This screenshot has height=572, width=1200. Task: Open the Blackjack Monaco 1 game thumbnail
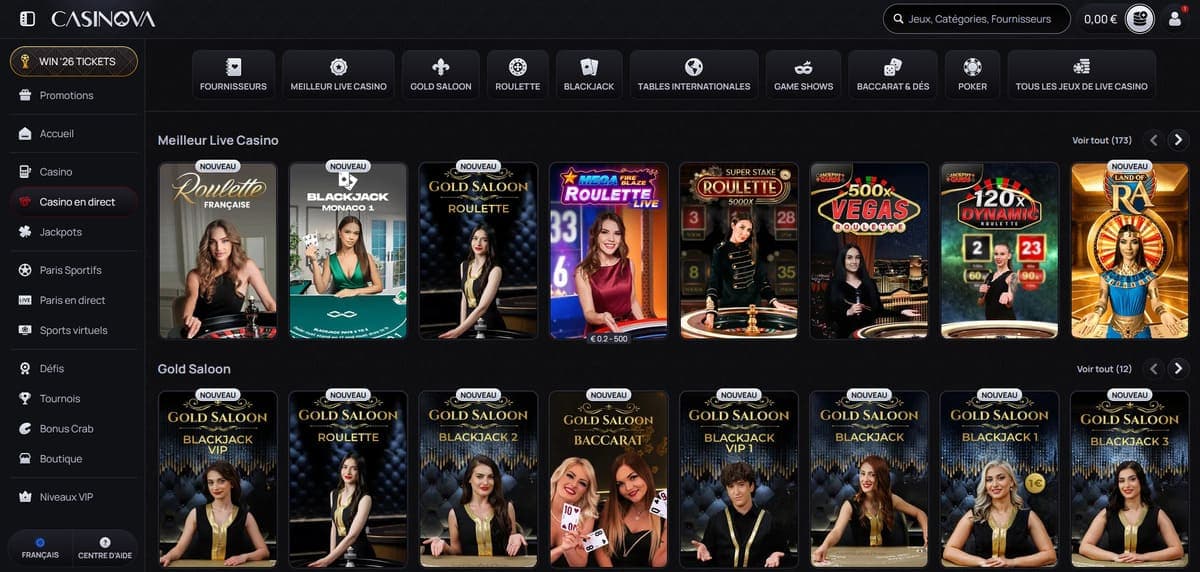pyautogui.click(x=348, y=251)
